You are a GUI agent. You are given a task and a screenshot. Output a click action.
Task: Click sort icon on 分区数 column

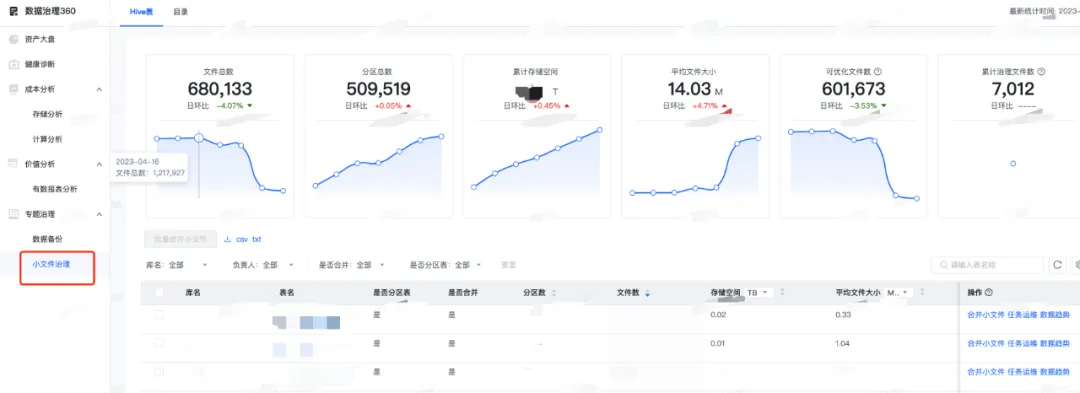pos(554,293)
